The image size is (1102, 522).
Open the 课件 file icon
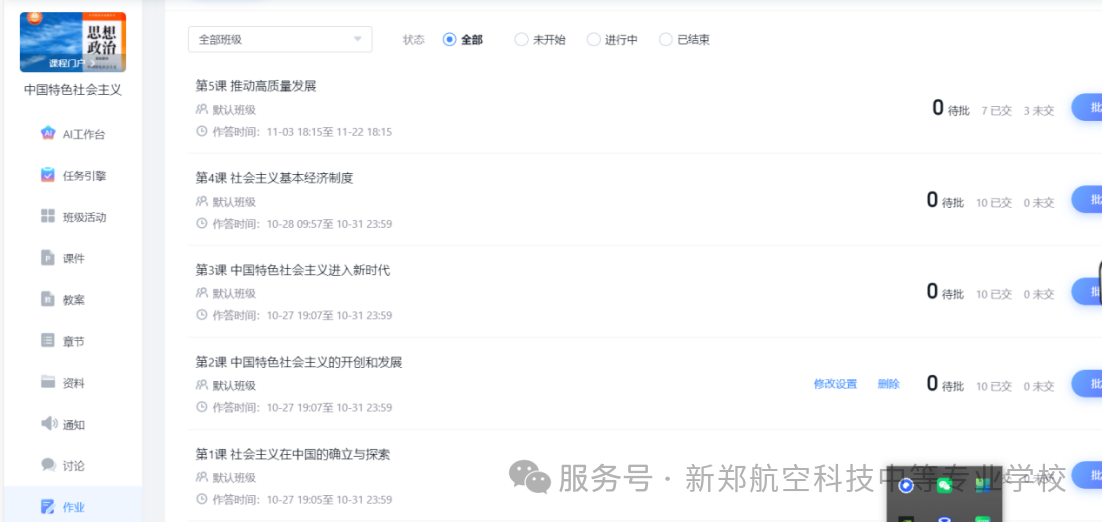tap(48, 258)
